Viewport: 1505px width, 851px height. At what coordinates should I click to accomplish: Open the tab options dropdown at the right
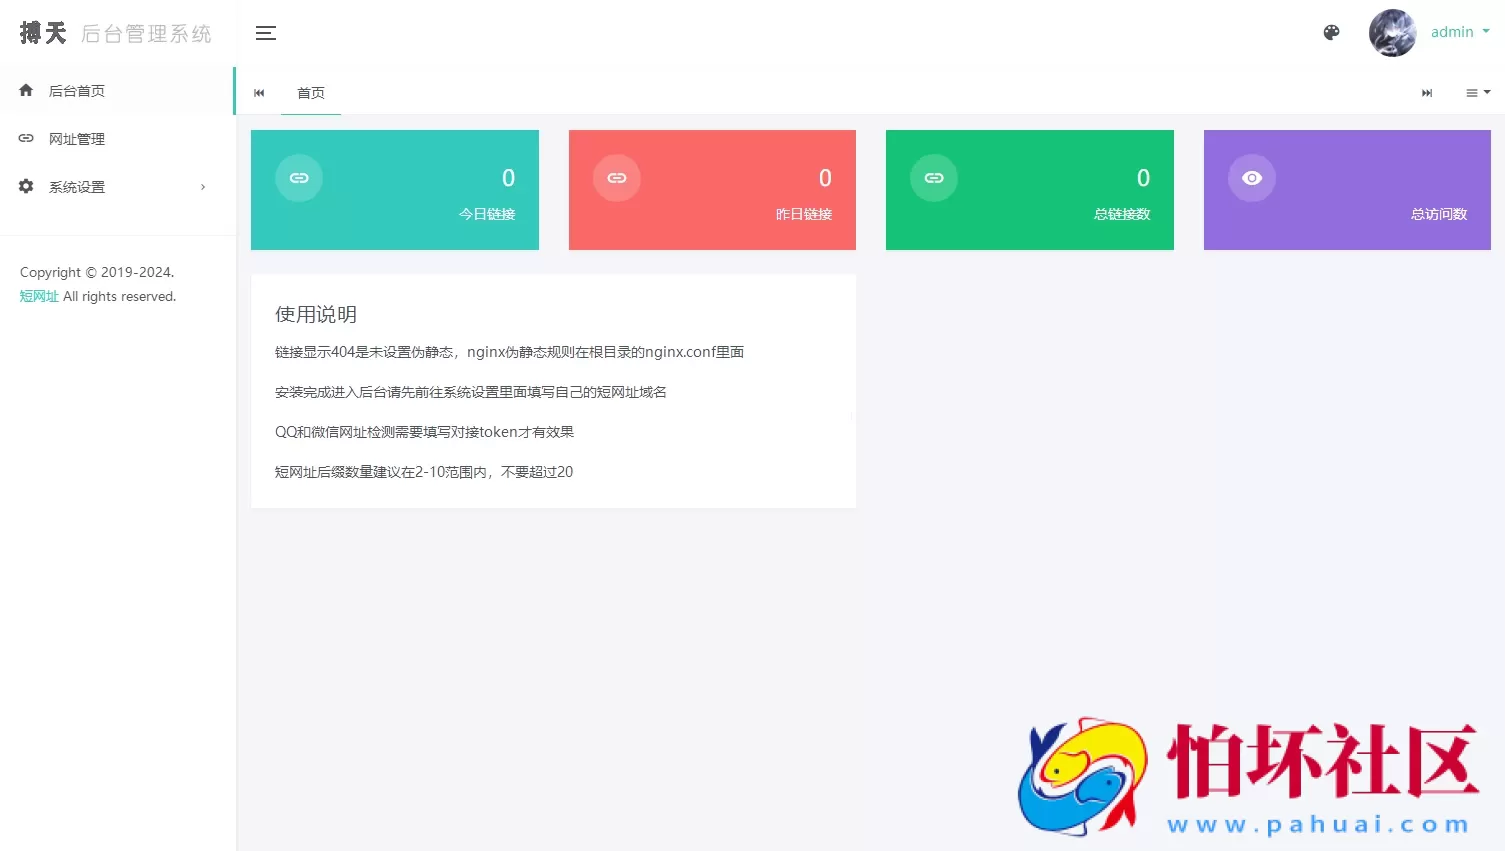[x=1477, y=93]
